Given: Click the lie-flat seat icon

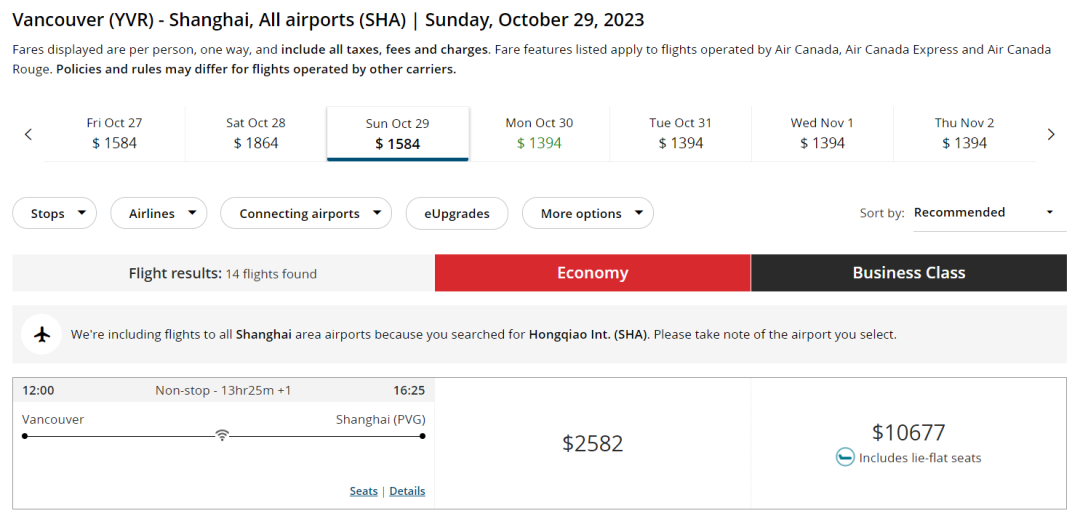Looking at the screenshot, I should (845, 457).
